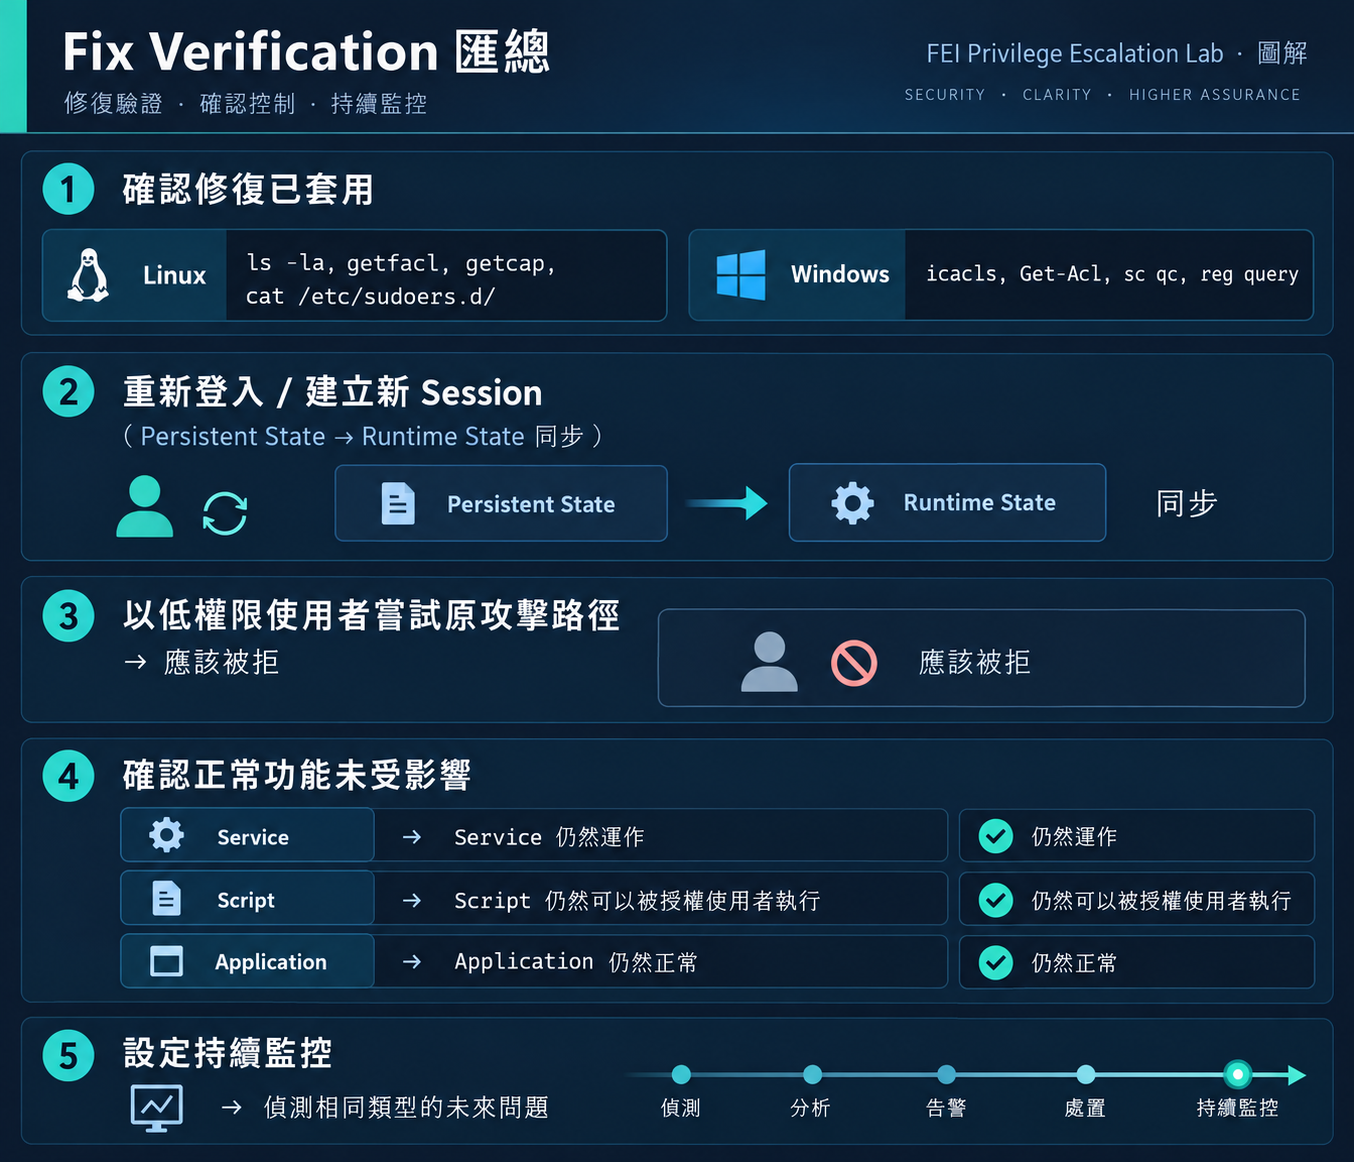Click the Service label box
This screenshot has height=1162, width=1354.
click(x=247, y=835)
